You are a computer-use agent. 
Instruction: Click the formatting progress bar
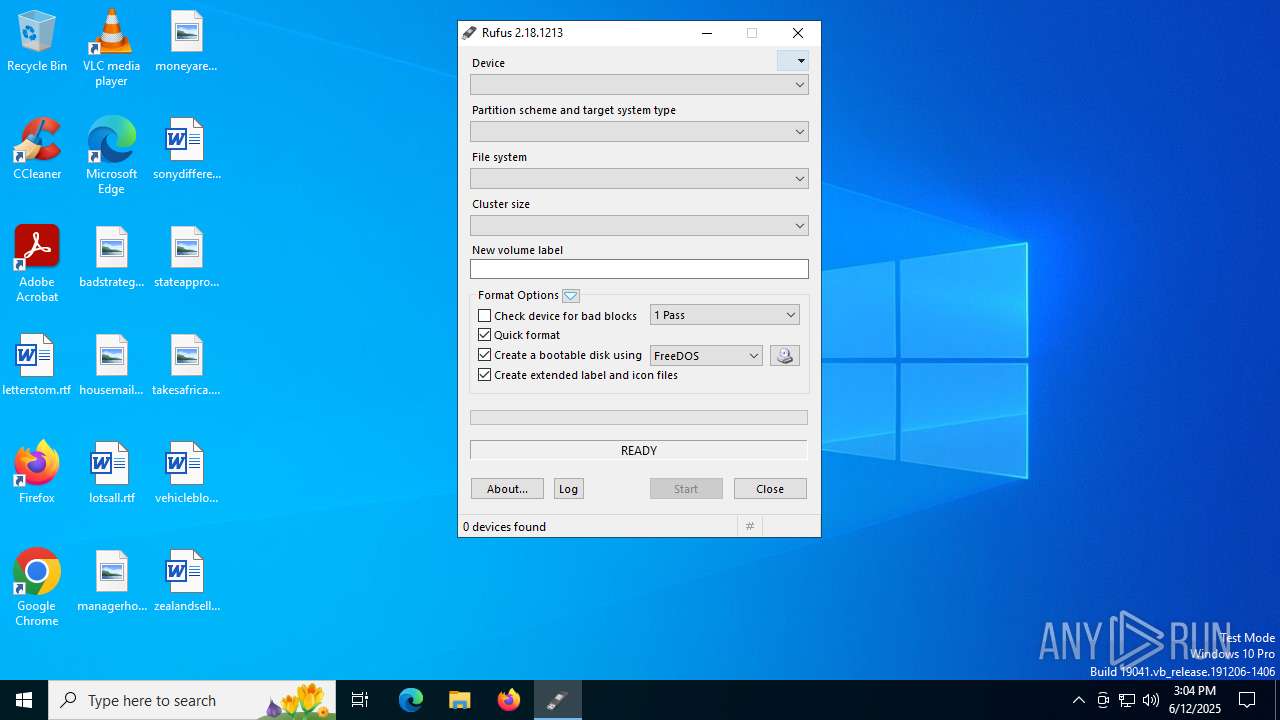pyautogui.click(x=639, y=417)
